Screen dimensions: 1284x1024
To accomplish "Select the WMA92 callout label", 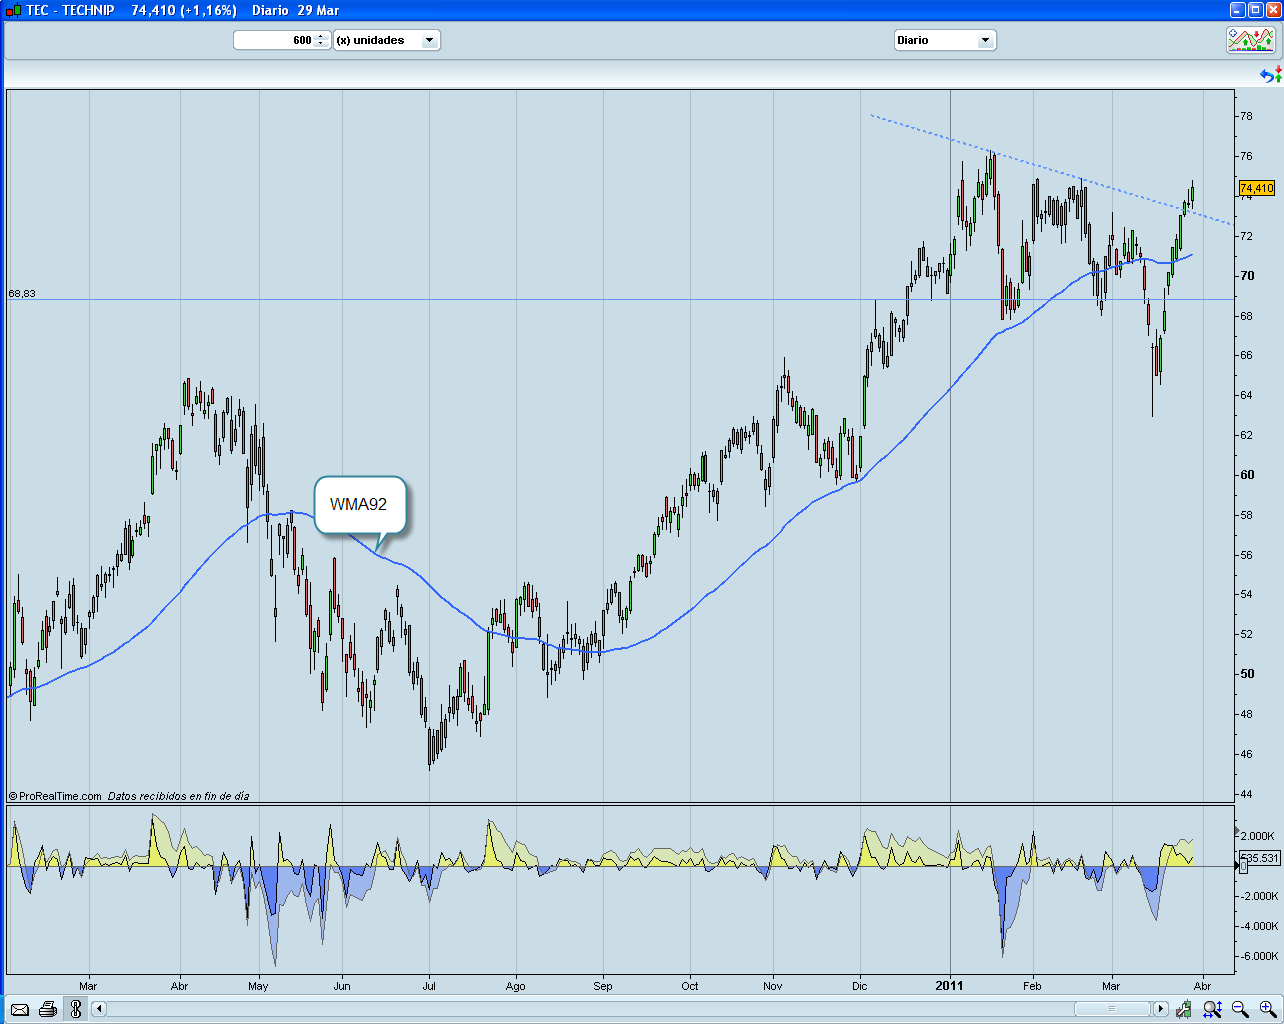I will click(359, 504).
